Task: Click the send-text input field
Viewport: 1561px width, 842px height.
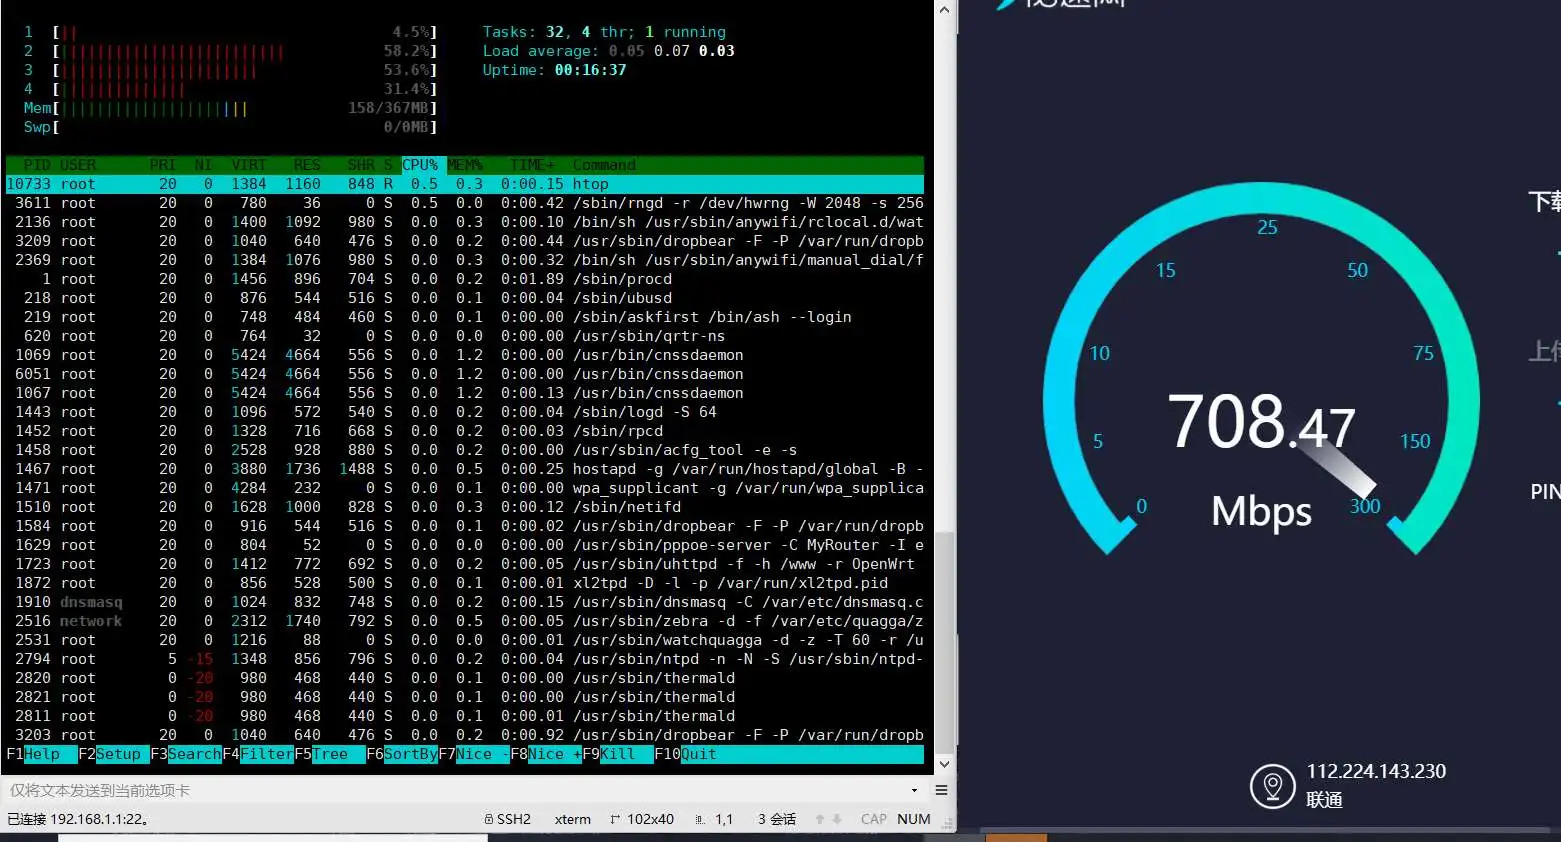Action: pyautogui.click(x=450, y=790)
